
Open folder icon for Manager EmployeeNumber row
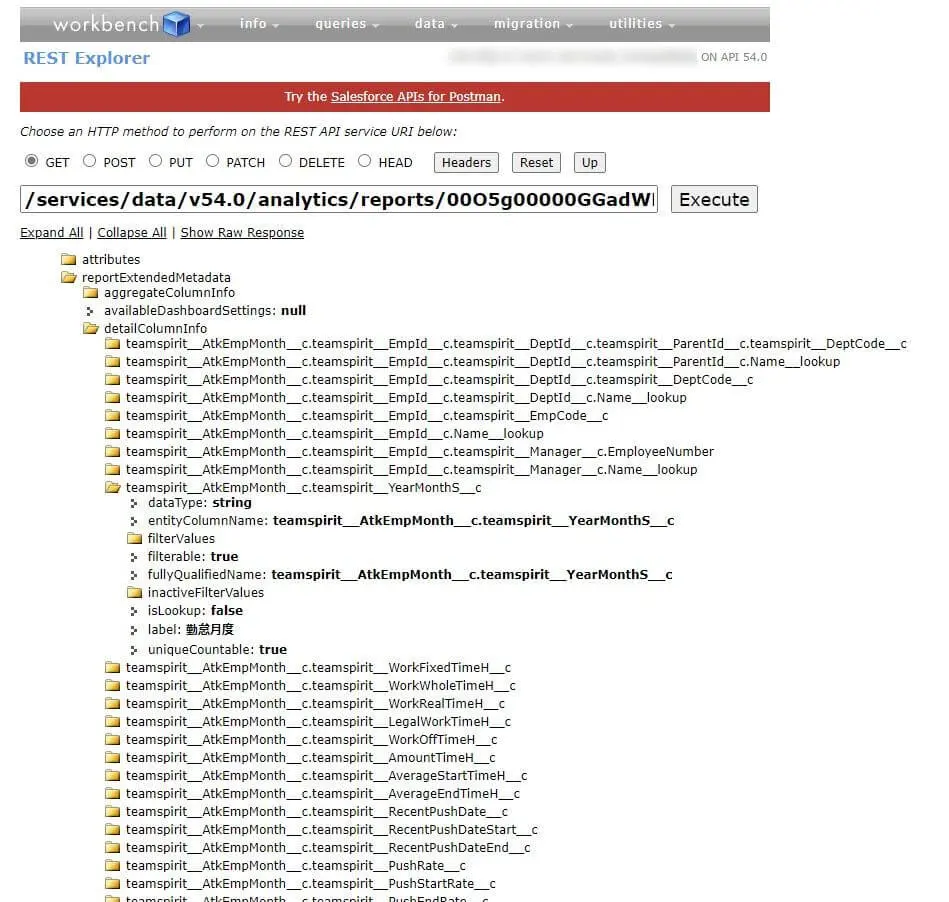tap(113, 452)
